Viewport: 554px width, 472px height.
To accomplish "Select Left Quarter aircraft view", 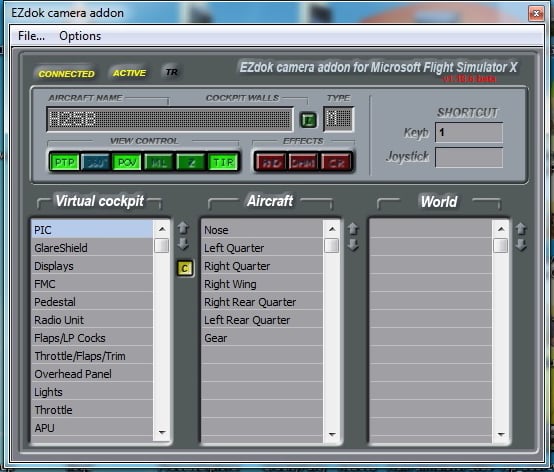I will pyautogui.click(x=262, y=248).
